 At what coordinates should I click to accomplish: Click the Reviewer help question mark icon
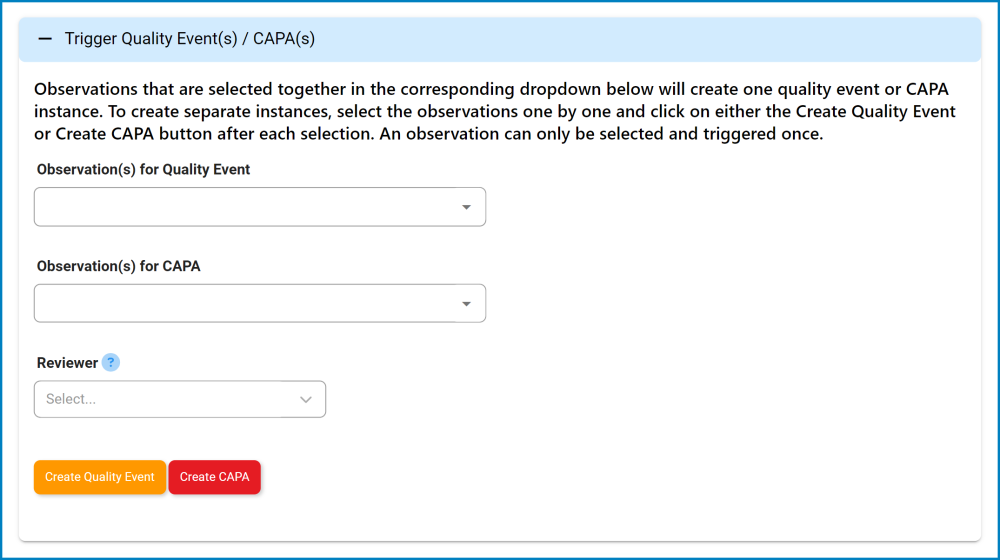(x=111, y=362)
